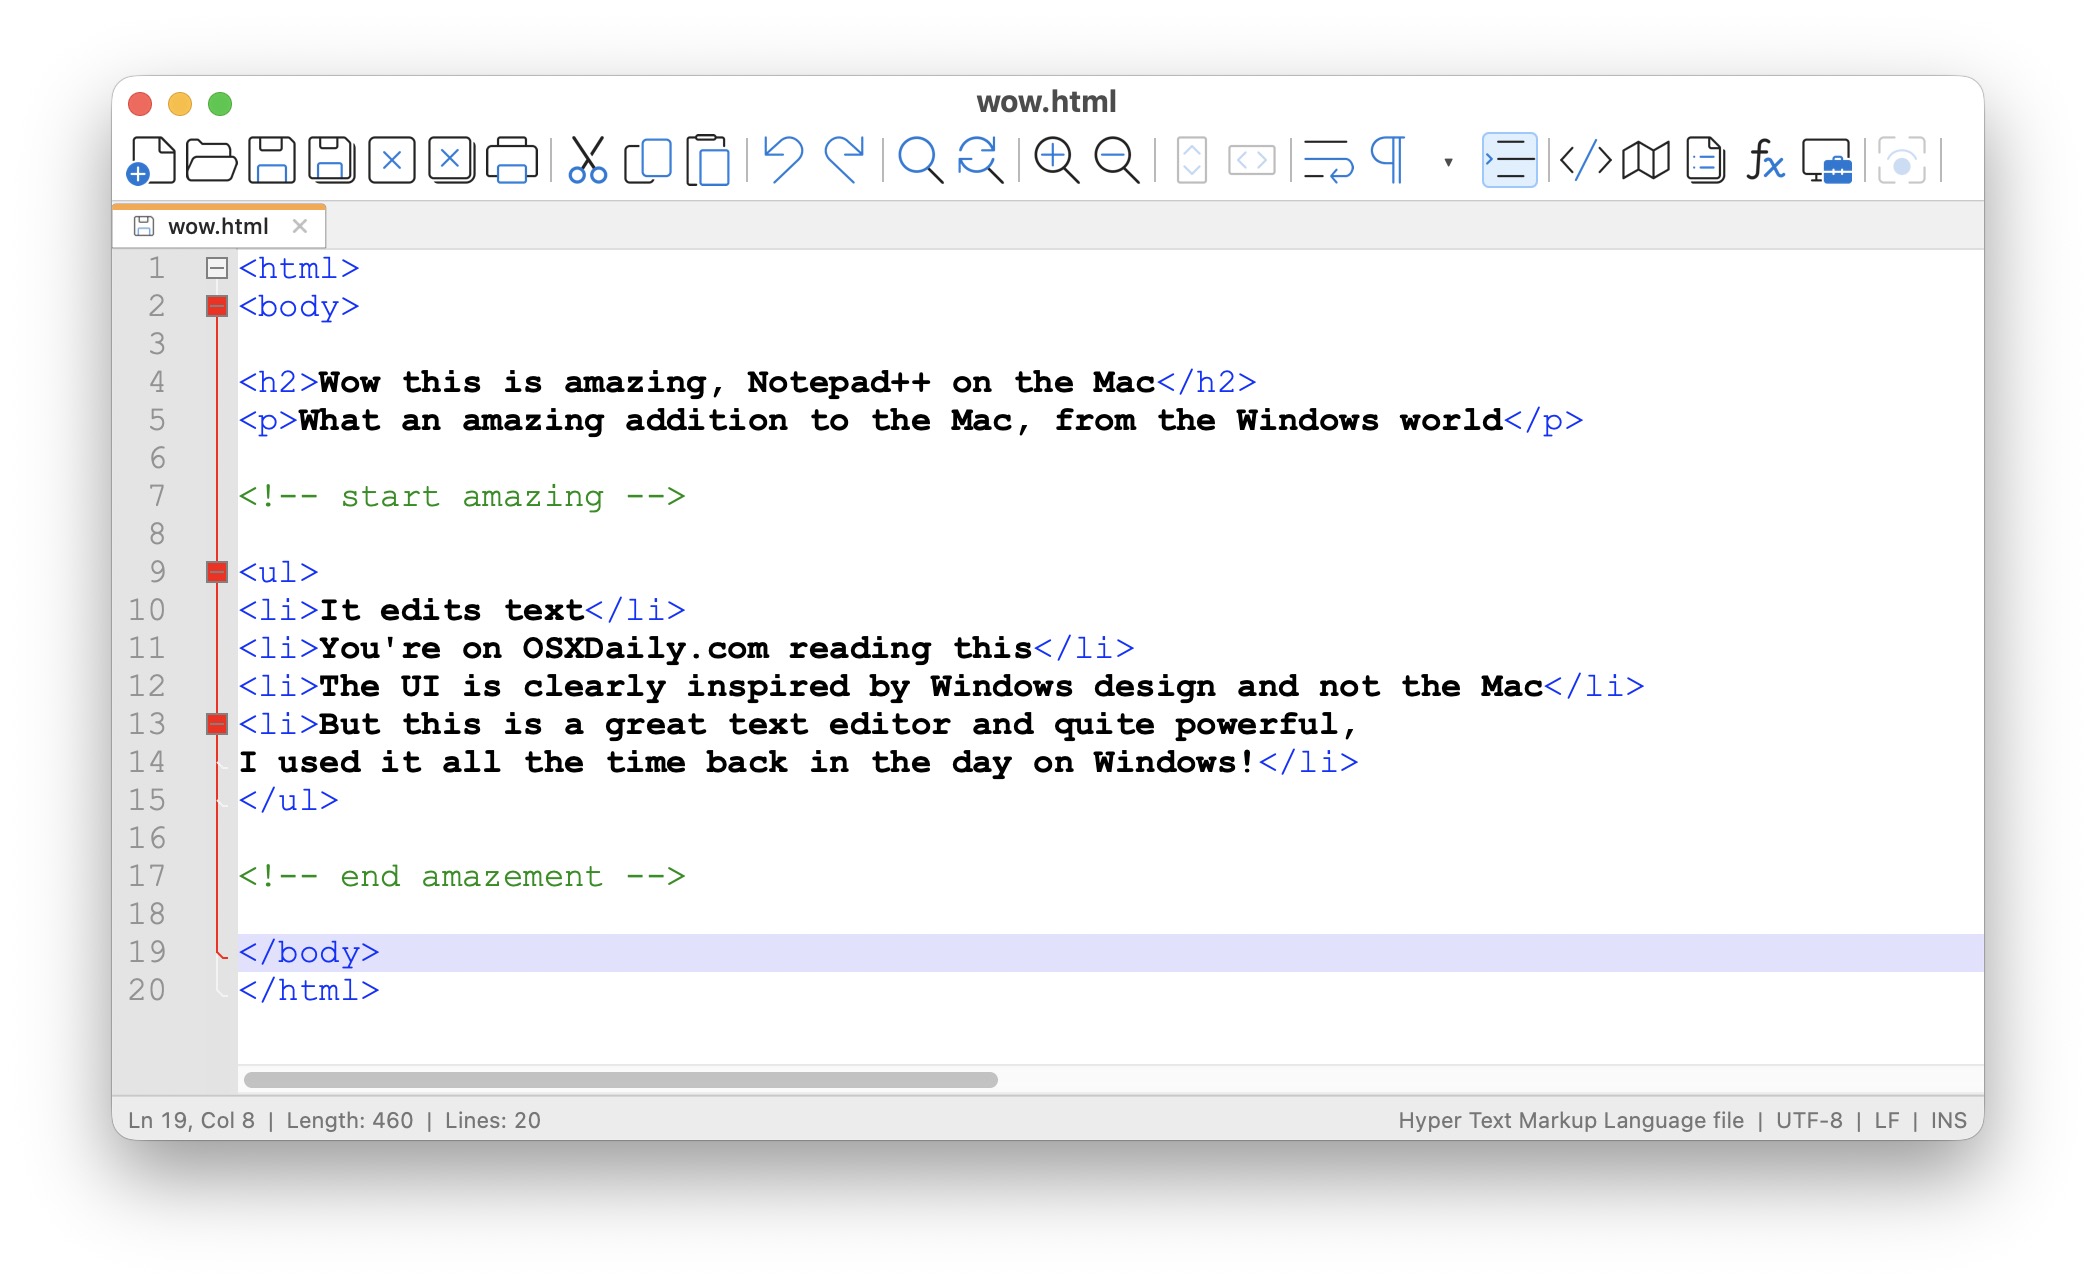Zoom in on the text
The image size is (2096, 1288).
pos(1055,160)
